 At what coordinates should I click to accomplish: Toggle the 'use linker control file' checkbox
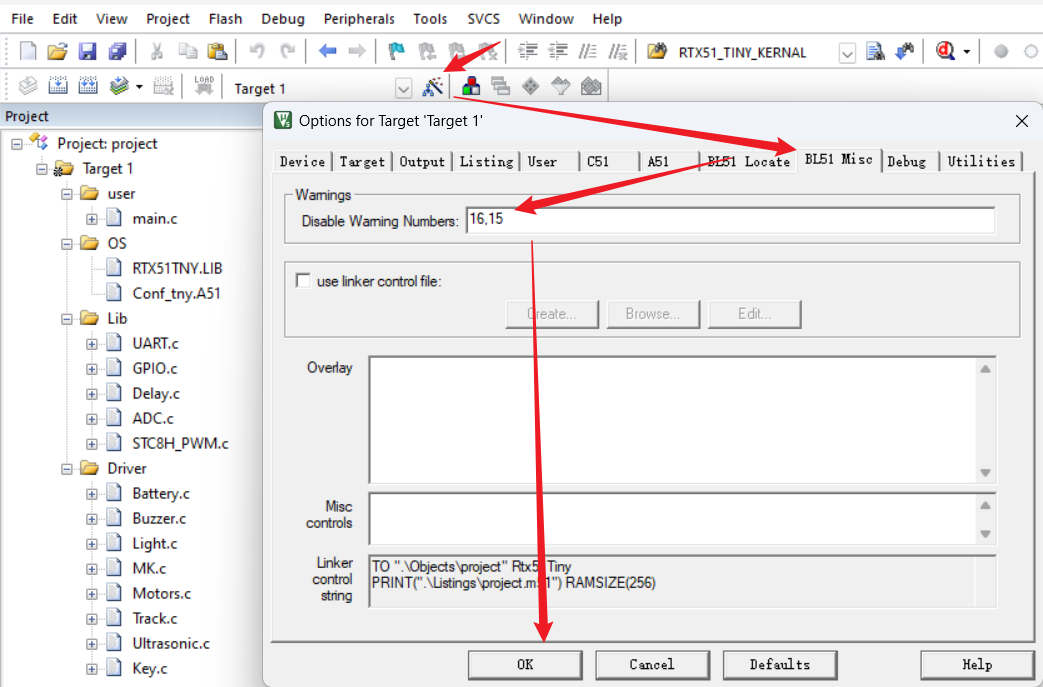pyautogui.click(x=303, y=281)
